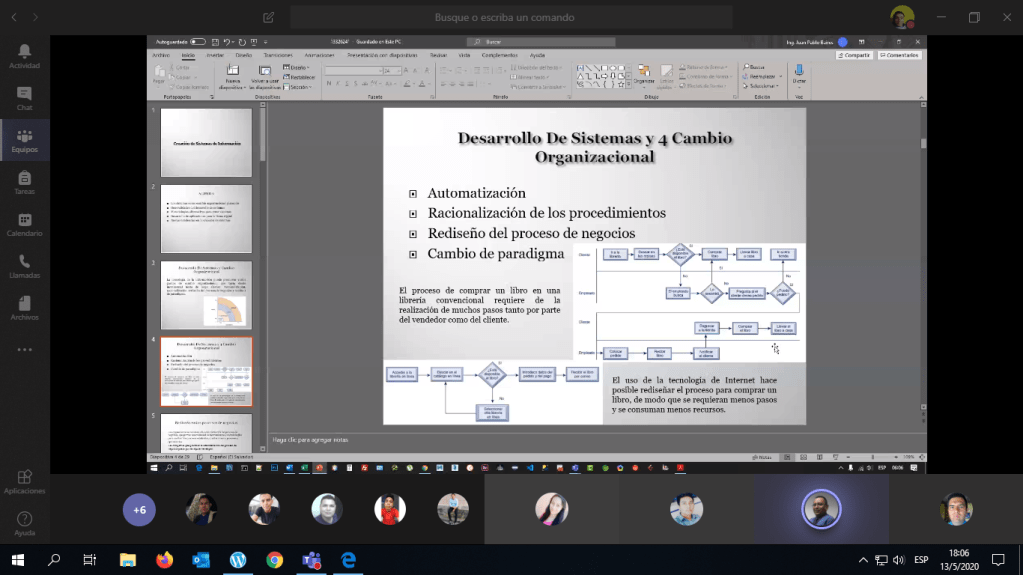The height and width of the screenshot is (575, 1023).
Task: Expand more apps ellipsis in Teams sidebar
Action: pyautogui.click(x=24, y=350)
